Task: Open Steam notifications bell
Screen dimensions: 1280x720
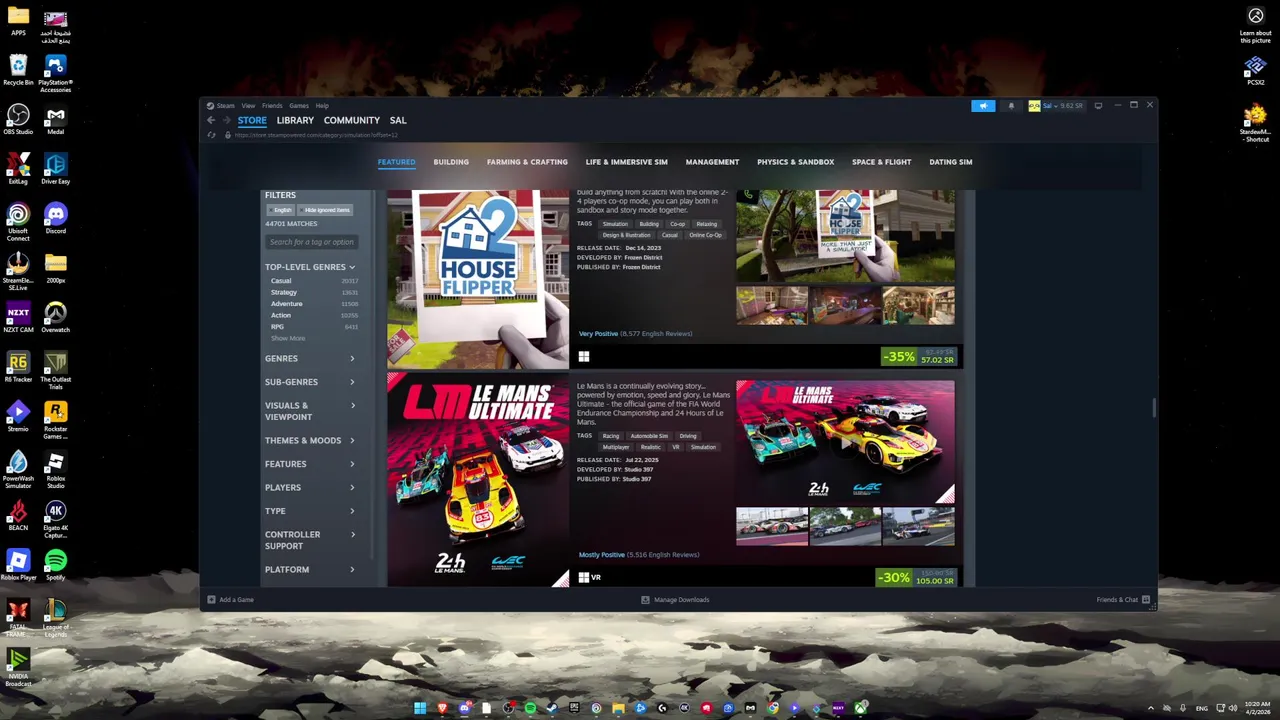Action: [1011, 106]
